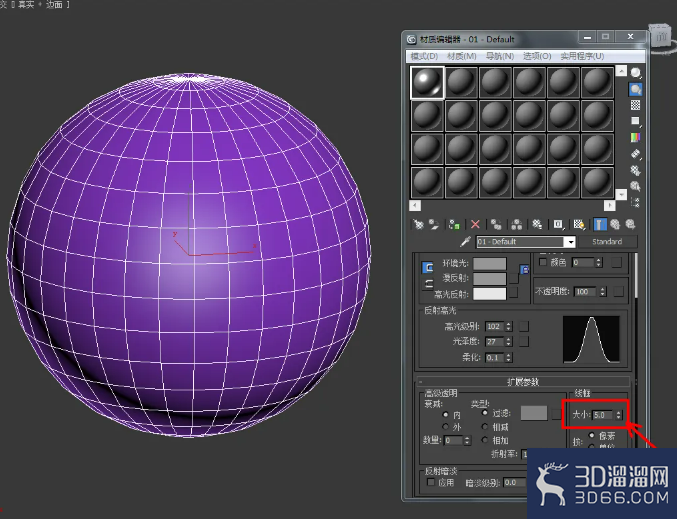Open the 选项(O) menu
This screenshot has width=677, height=519.
tap(537, 56)
